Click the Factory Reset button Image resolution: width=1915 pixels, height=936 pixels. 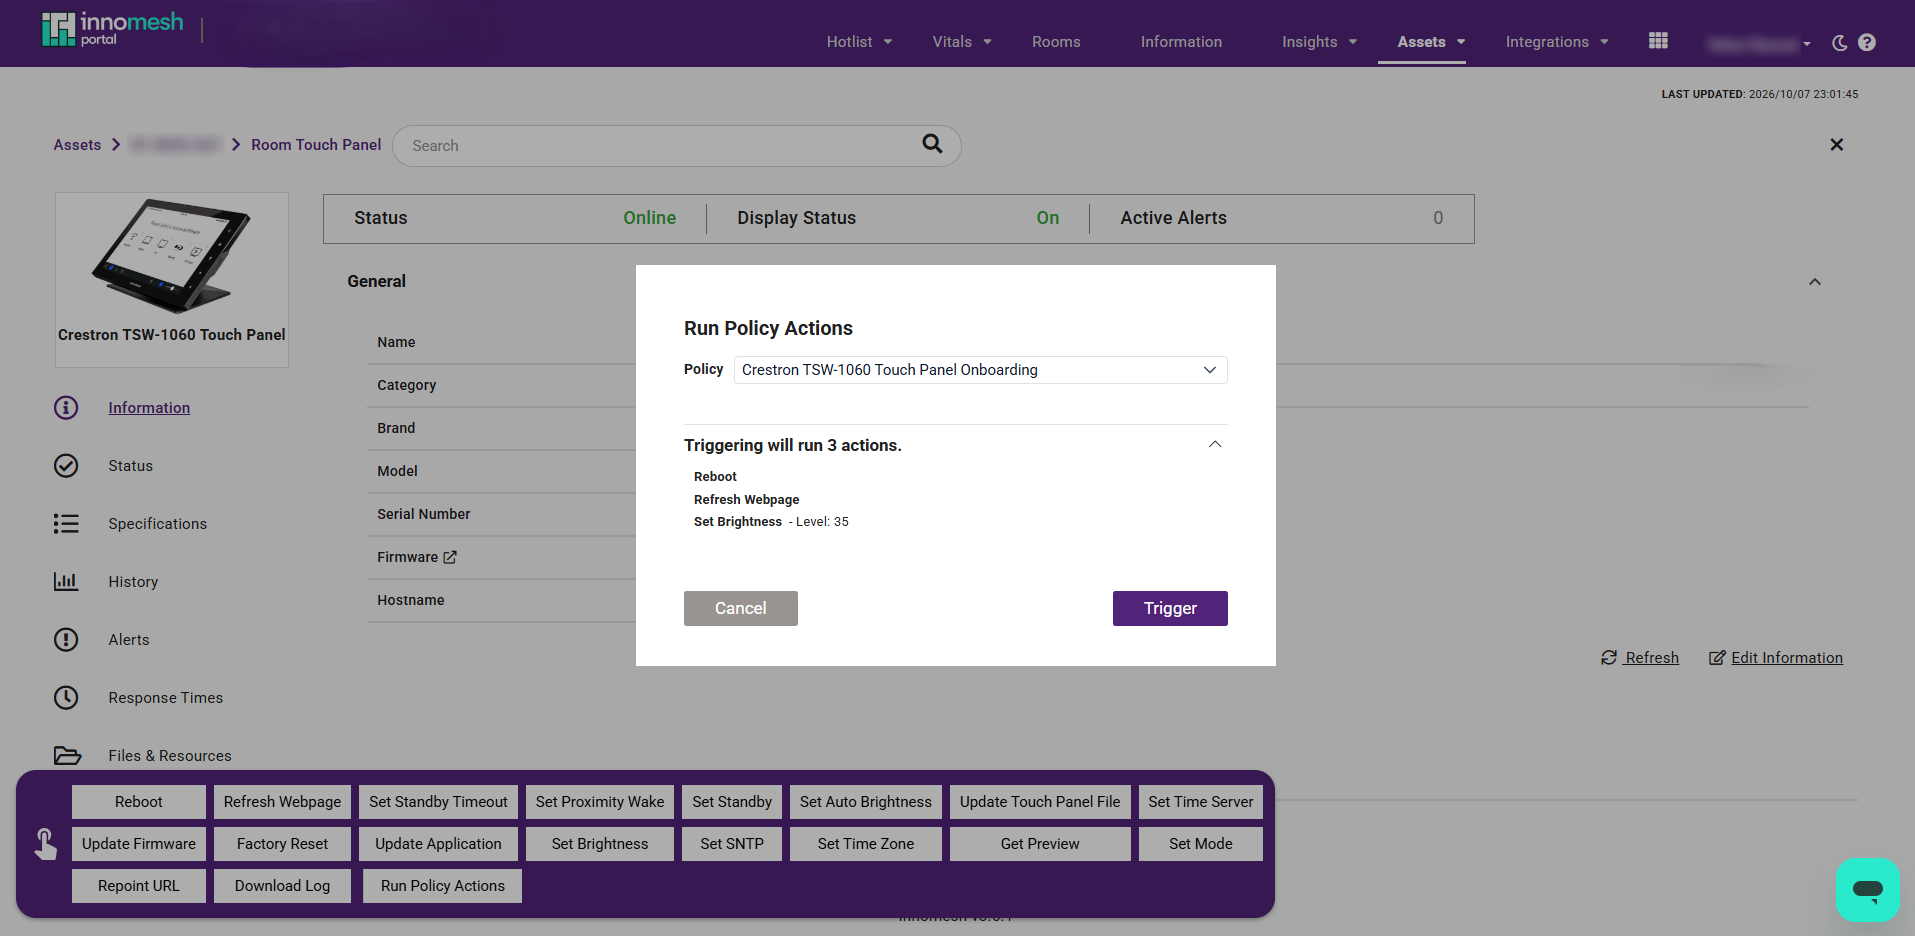click(x=282, y=844)
